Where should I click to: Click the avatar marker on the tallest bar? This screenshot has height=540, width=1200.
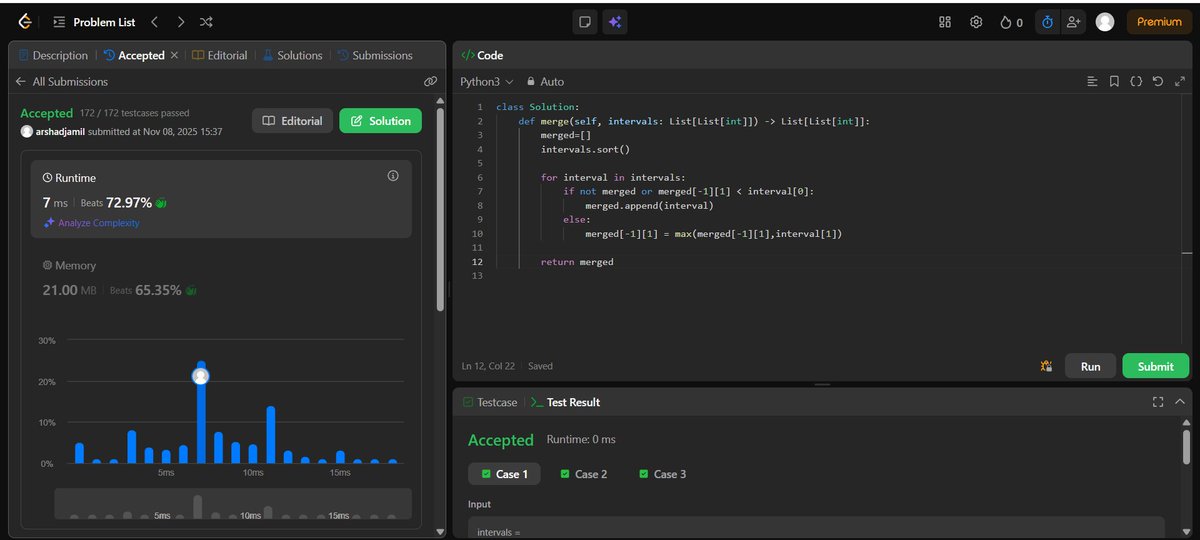click(x=200, y=376)
